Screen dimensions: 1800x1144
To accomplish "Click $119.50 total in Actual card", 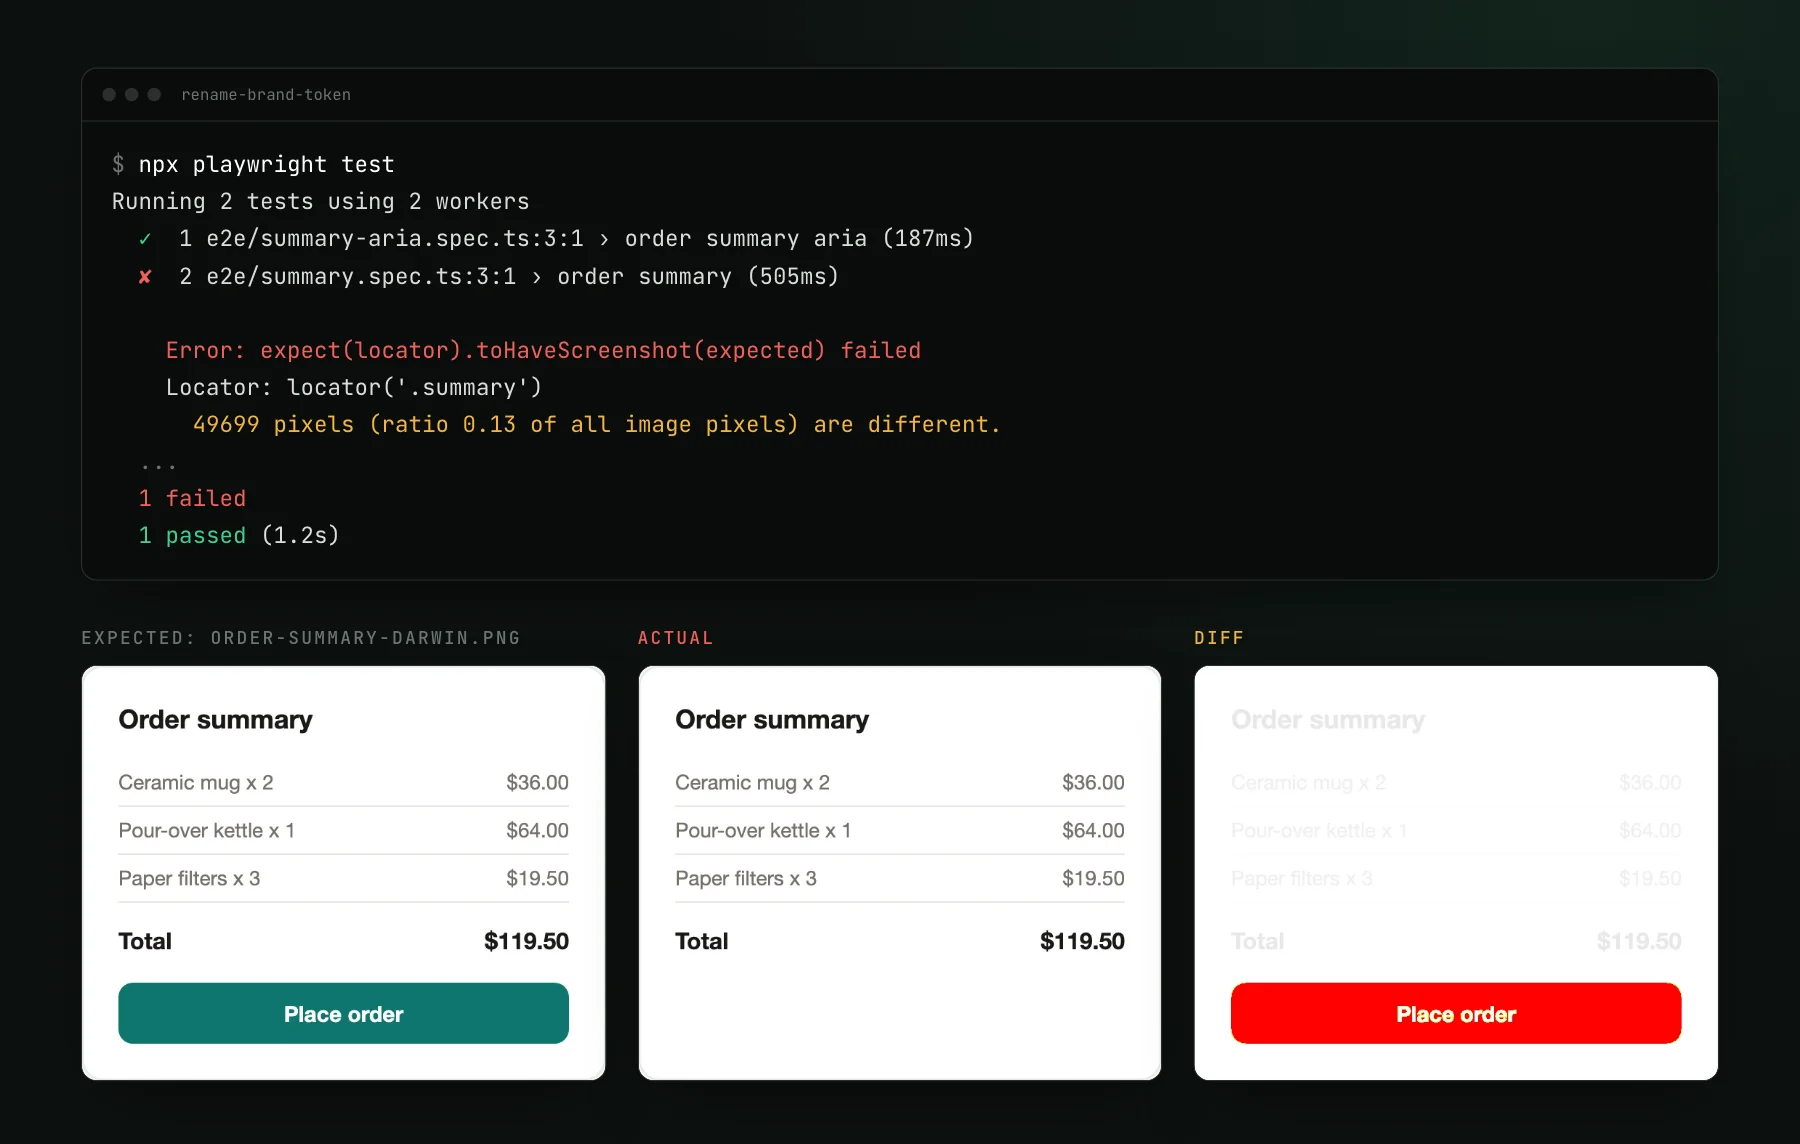I will pos(1082,941).
